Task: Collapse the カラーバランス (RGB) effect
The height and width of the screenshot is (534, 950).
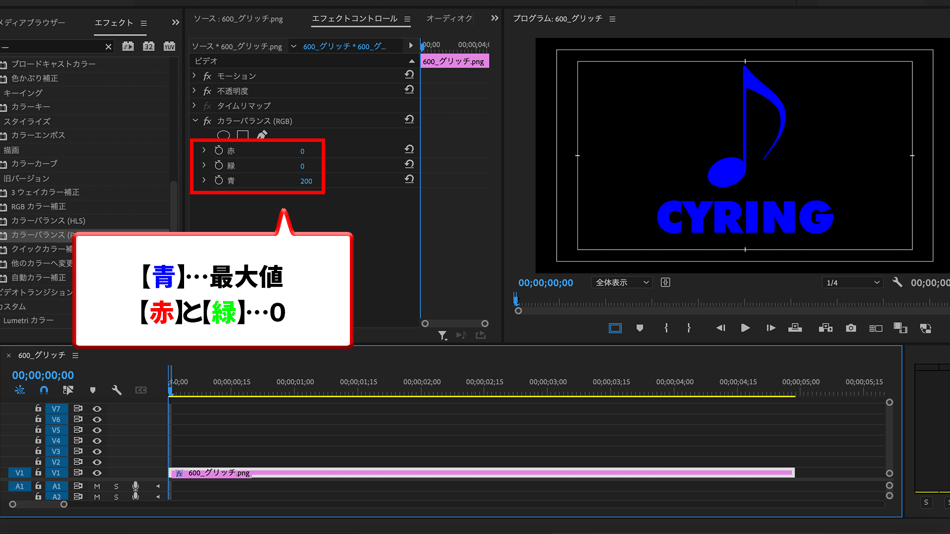Action: pyautogui.click(x=195, y=121)
